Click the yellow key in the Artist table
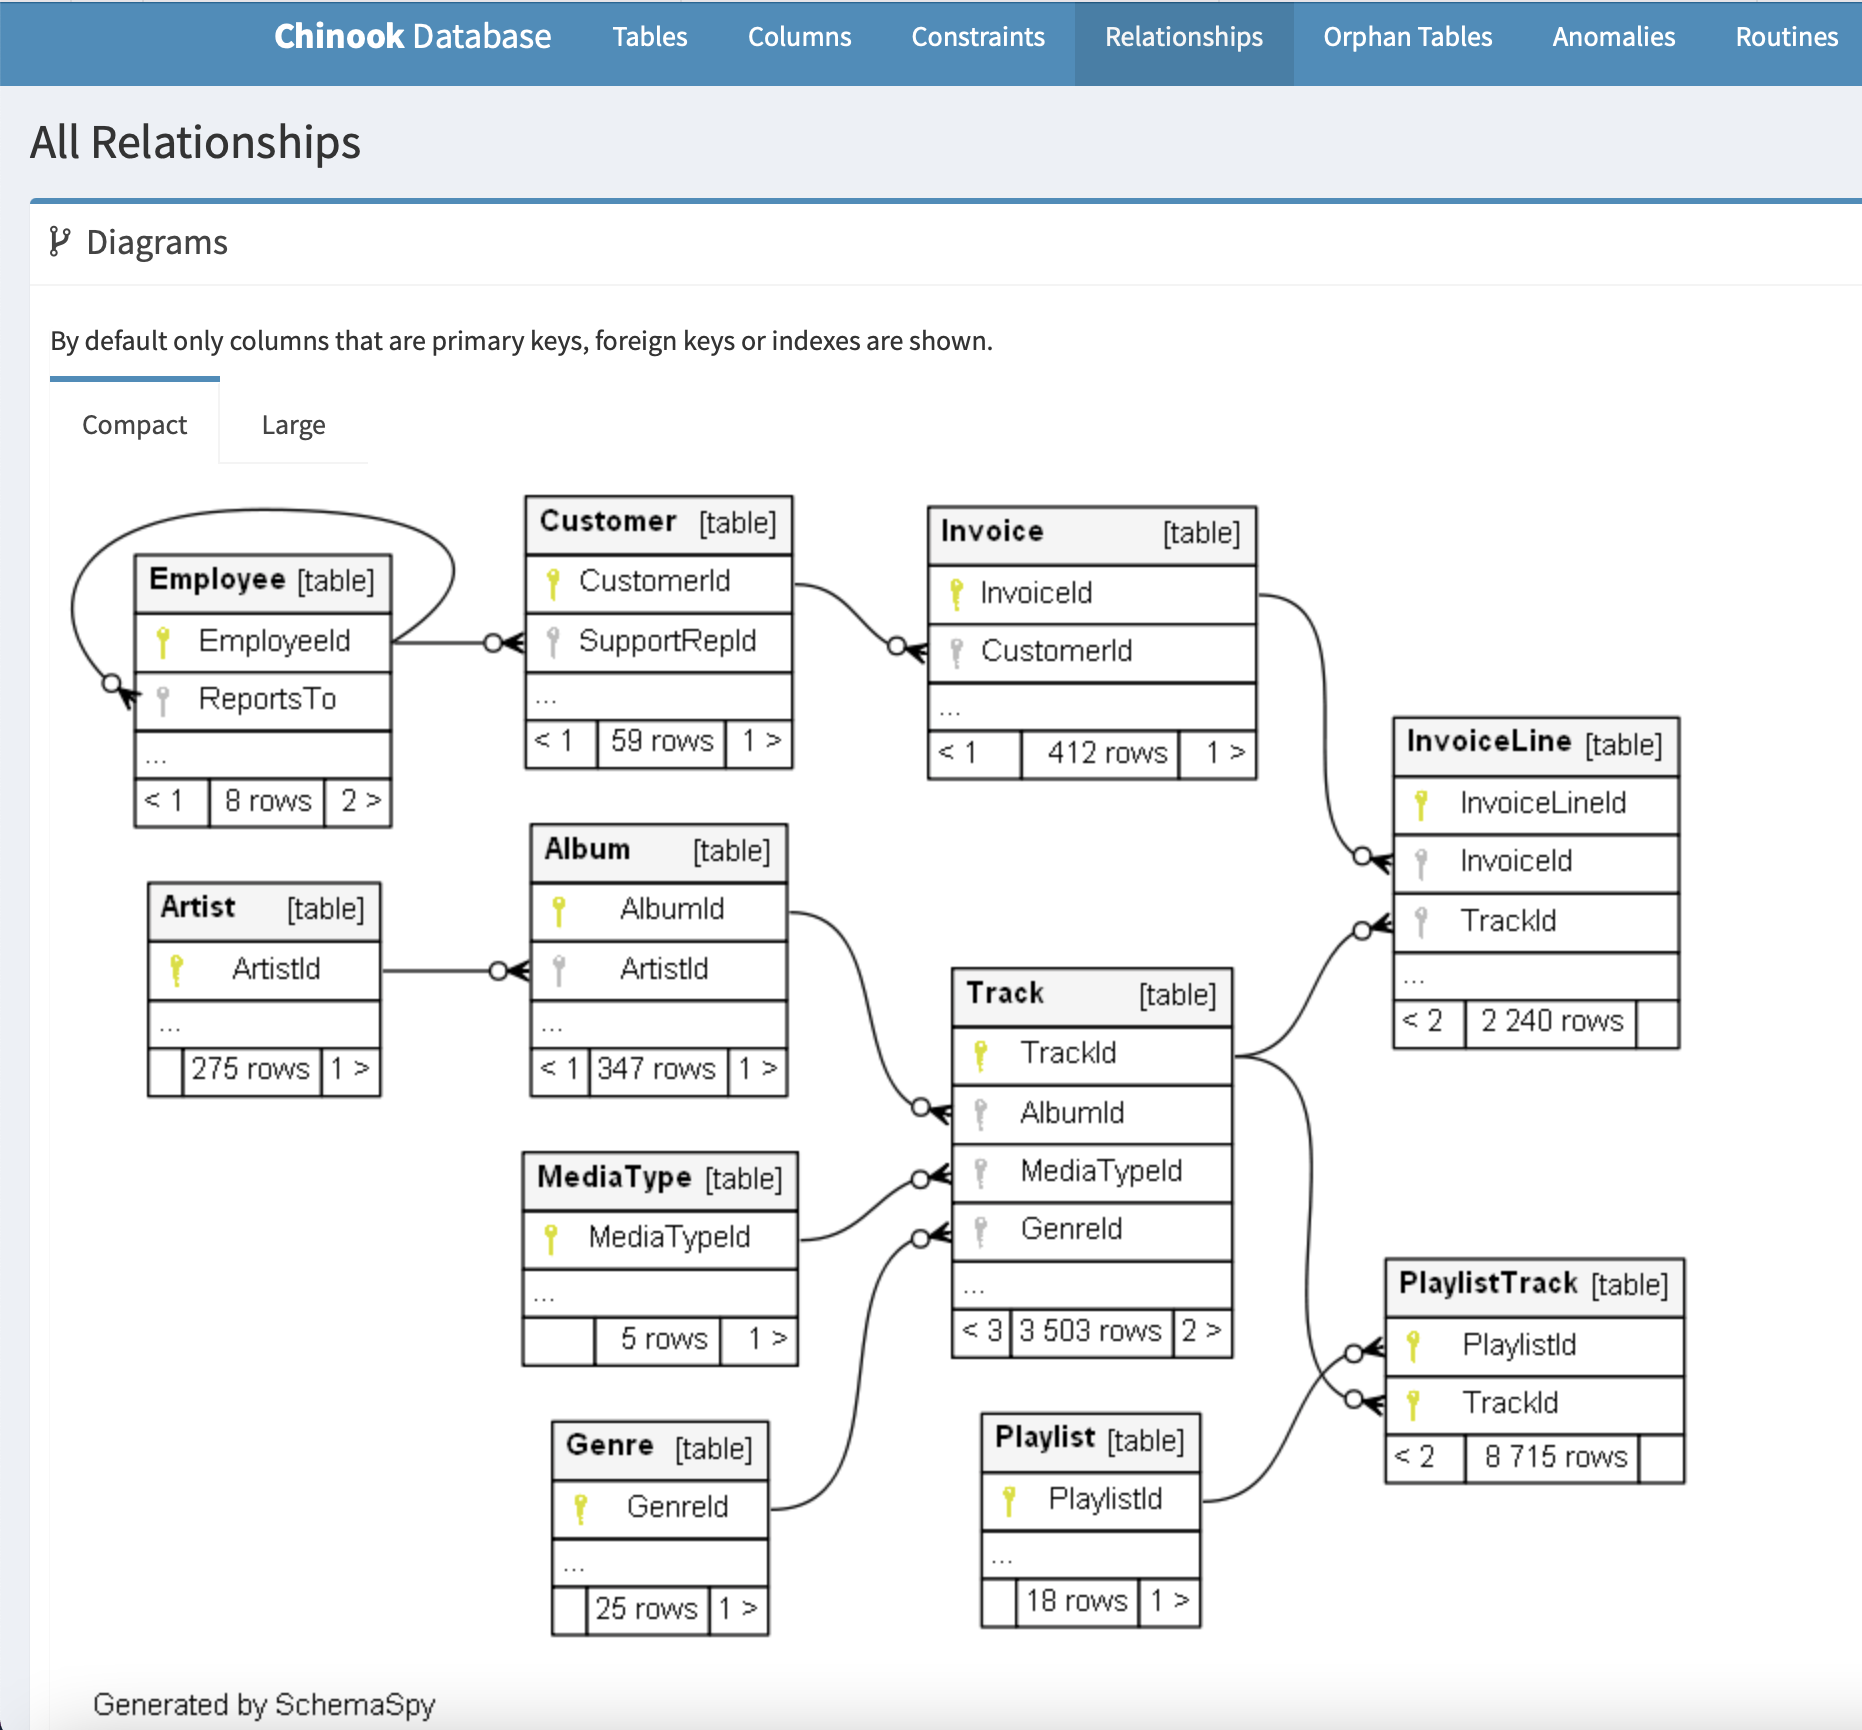 click(177, 970)
